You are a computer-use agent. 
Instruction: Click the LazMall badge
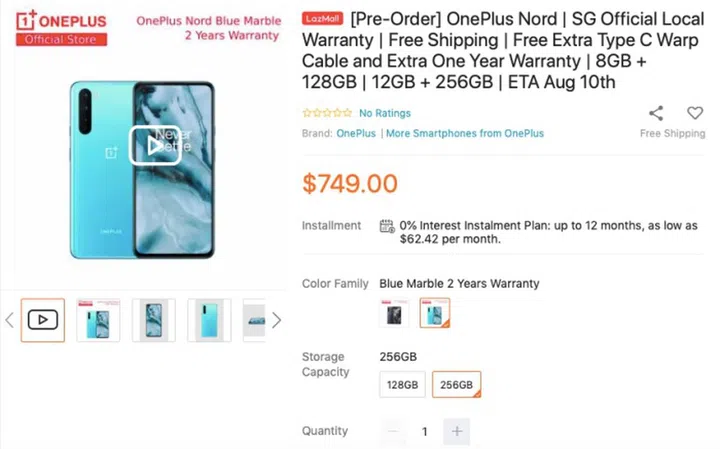[324, 19]
